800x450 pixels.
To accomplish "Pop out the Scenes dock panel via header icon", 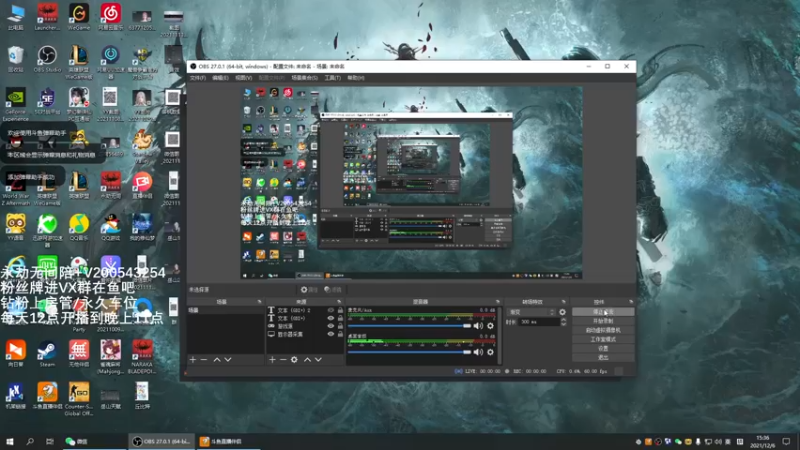I will 259,302.
